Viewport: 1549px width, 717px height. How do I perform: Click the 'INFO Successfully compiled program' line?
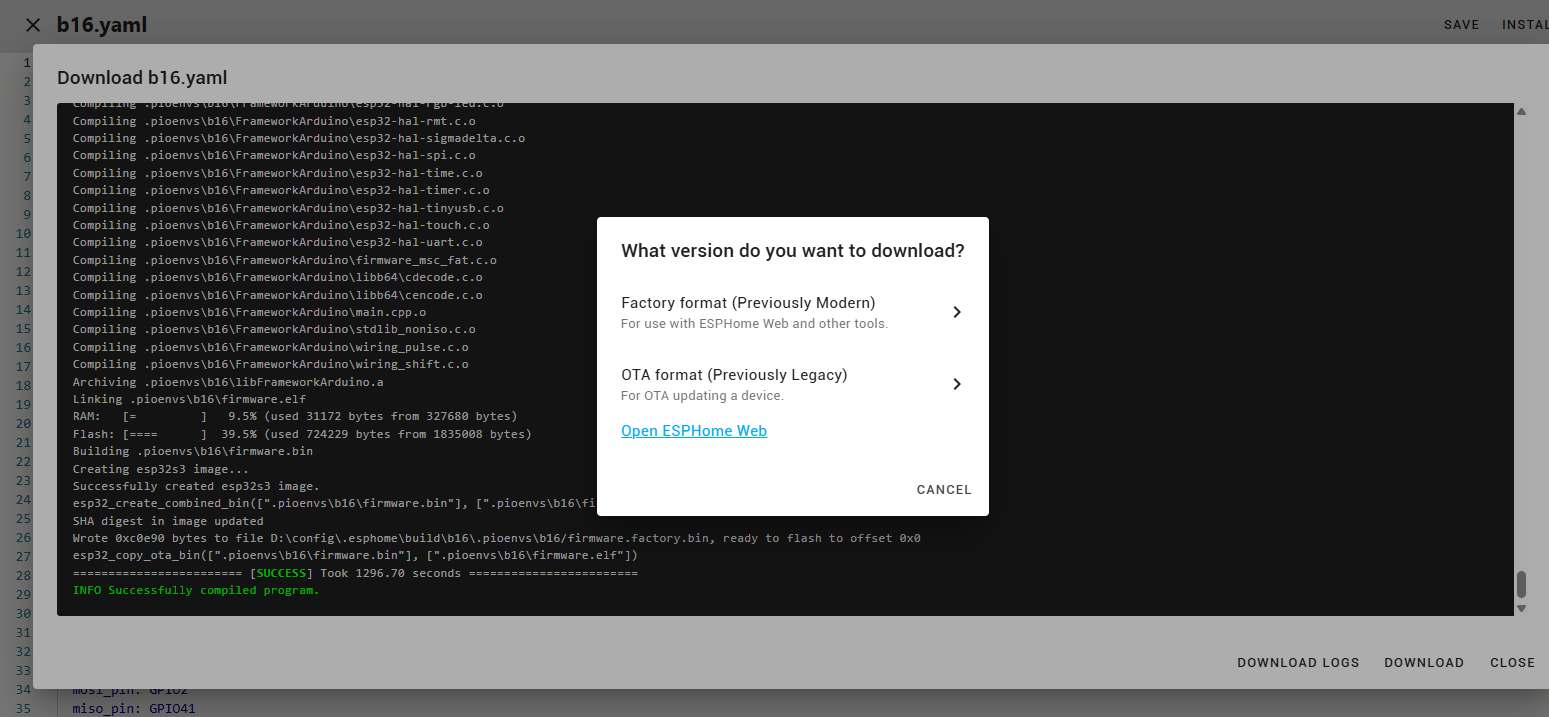coord(196,590)
